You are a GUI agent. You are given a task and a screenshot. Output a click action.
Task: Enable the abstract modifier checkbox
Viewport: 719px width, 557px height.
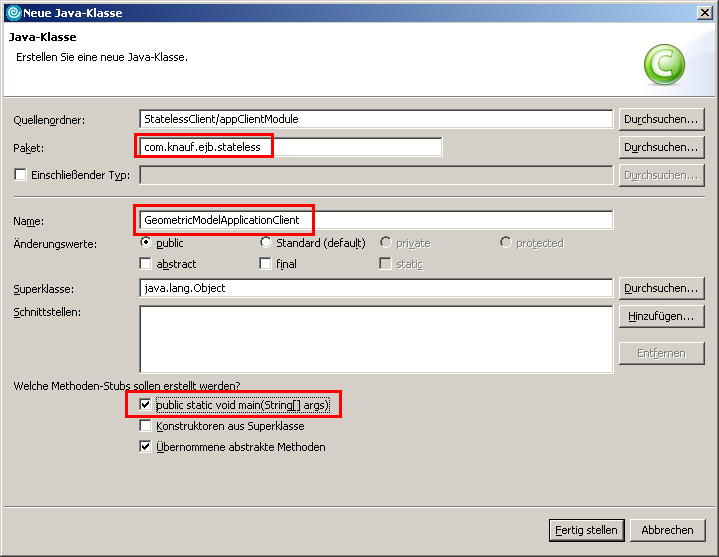(x=146, y=264)
